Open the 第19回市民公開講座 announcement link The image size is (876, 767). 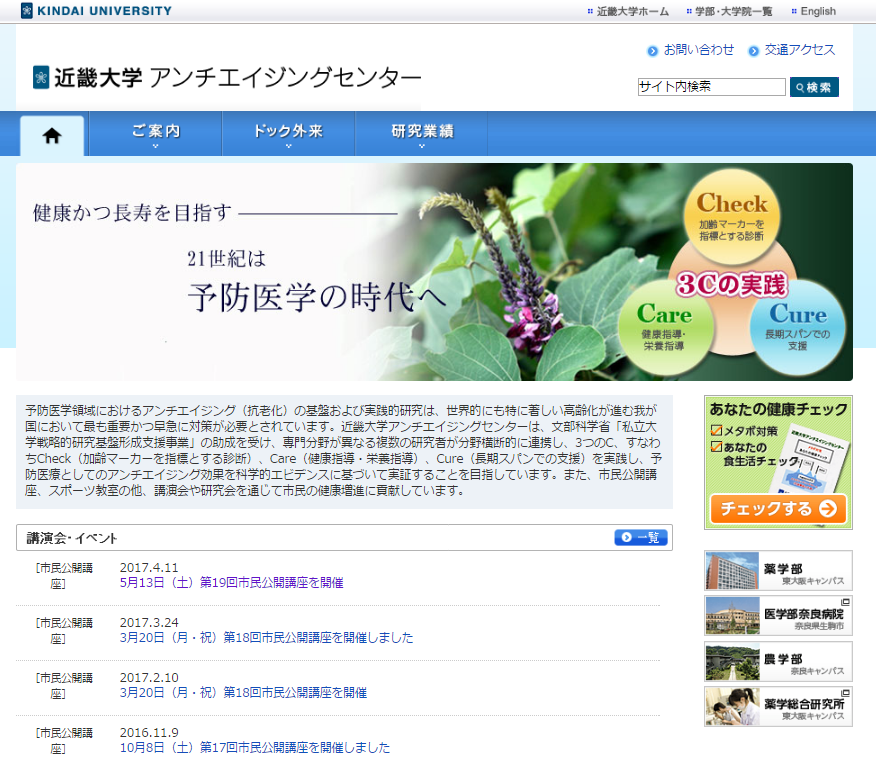pyautogui.click(x=231, y=582)
